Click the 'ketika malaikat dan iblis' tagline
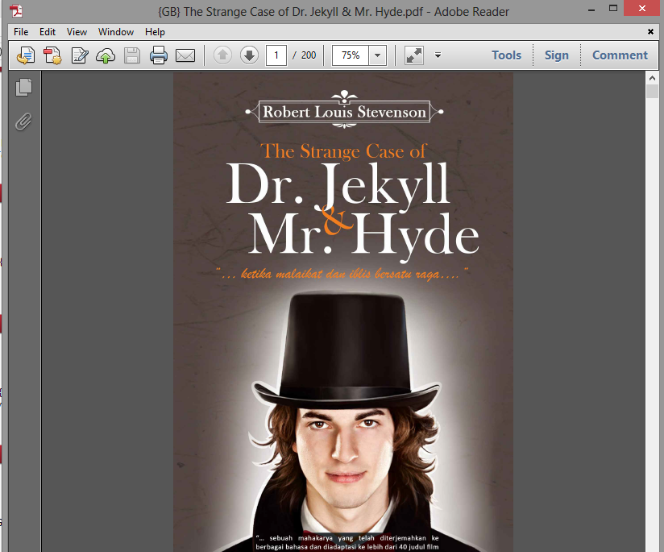 click(343, 273)
